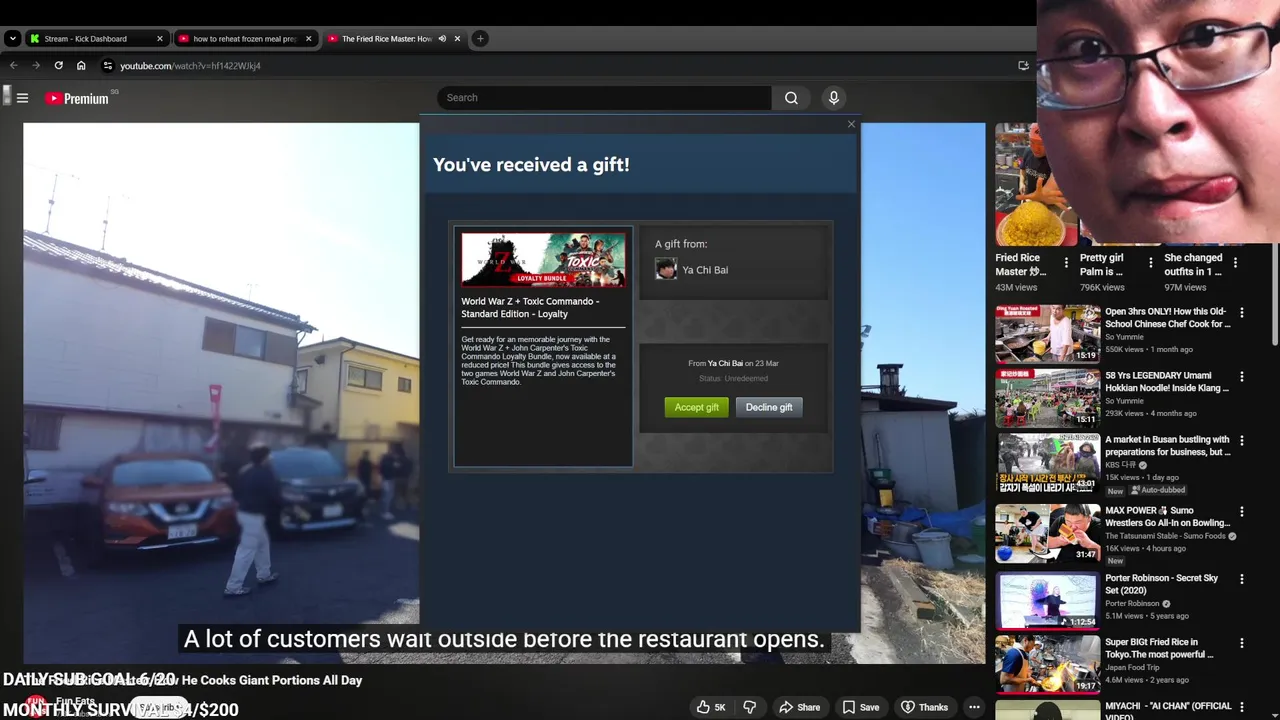Send Thanks to the creator

(924, 707)
